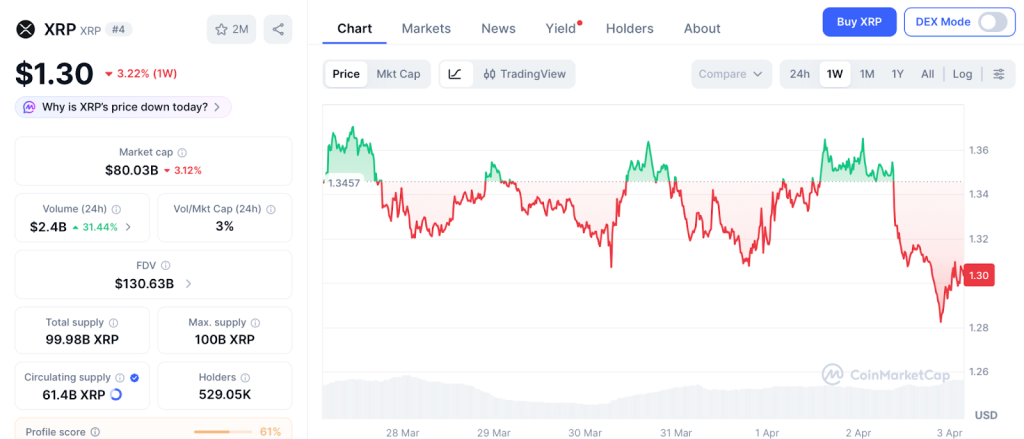1024x439 pixels.
Task: Switch to the Markets tab
Action: tap(426, 28)
